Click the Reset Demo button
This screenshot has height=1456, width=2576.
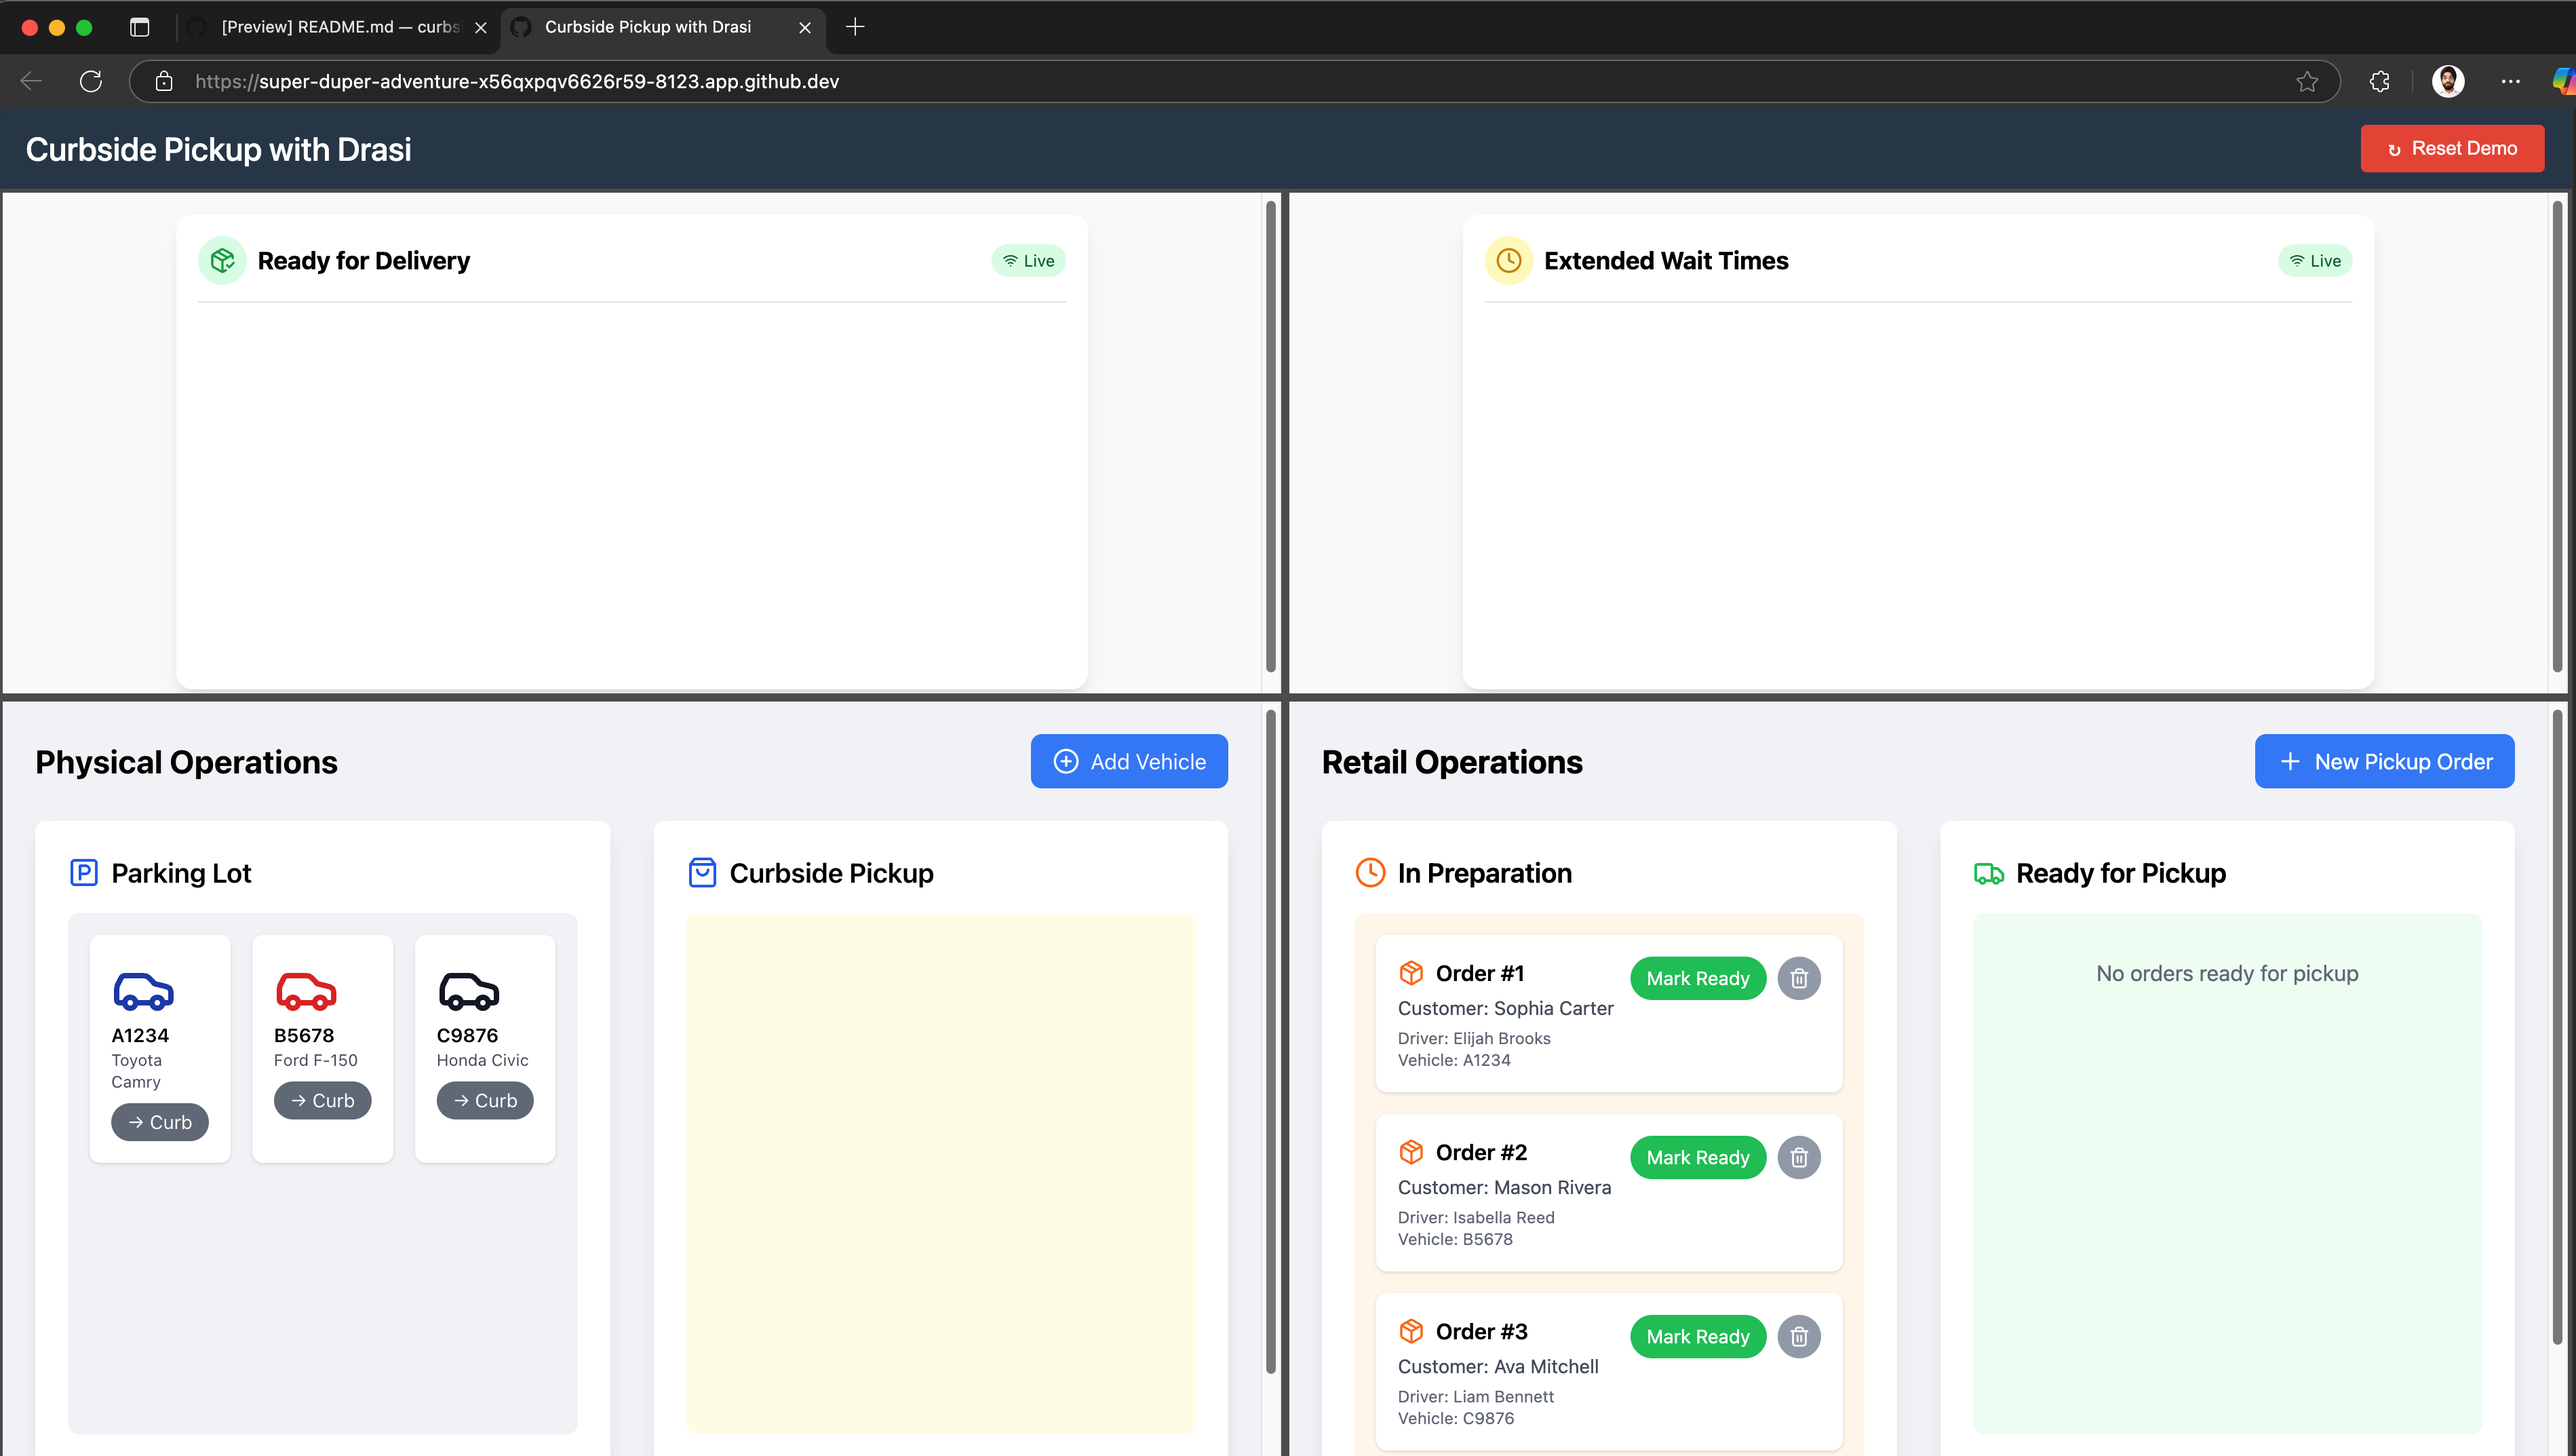point(2452,148)
